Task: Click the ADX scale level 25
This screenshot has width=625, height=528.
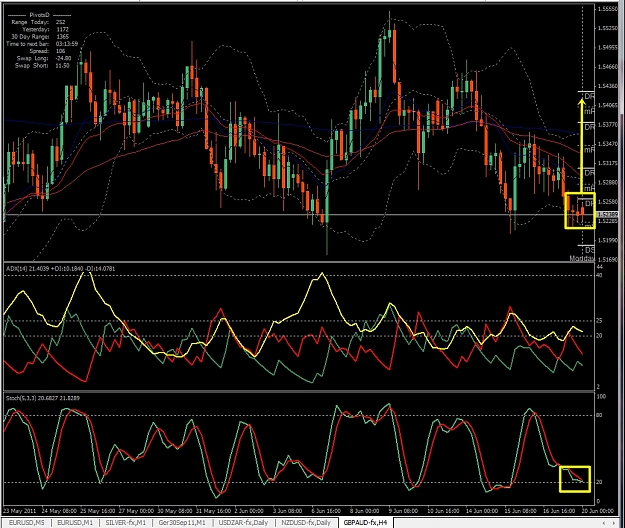Action: click(x=599, y=320)
